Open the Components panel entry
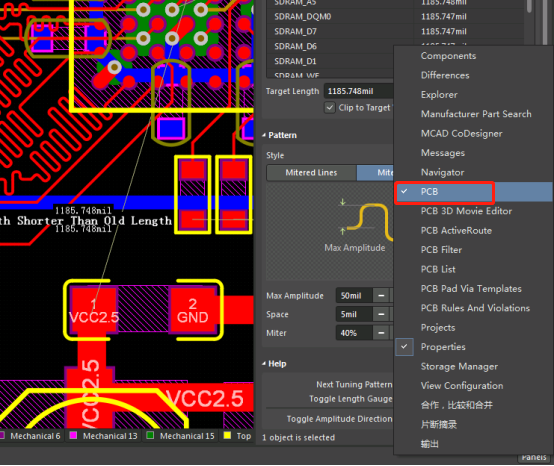Screen dimensions: 554x466 [x=448, y=56]
